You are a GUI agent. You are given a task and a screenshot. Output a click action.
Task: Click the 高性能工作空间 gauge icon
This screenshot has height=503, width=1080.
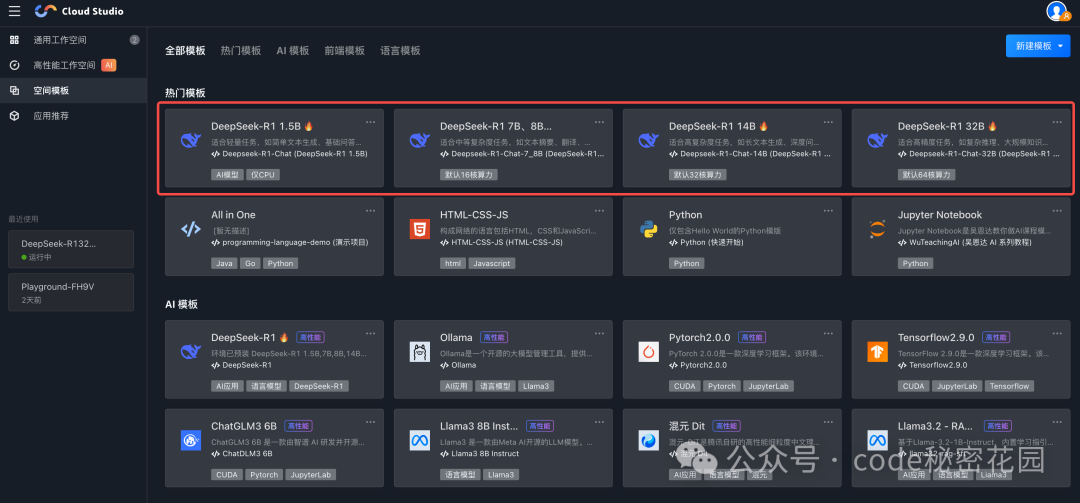click(x=14, y=65)
